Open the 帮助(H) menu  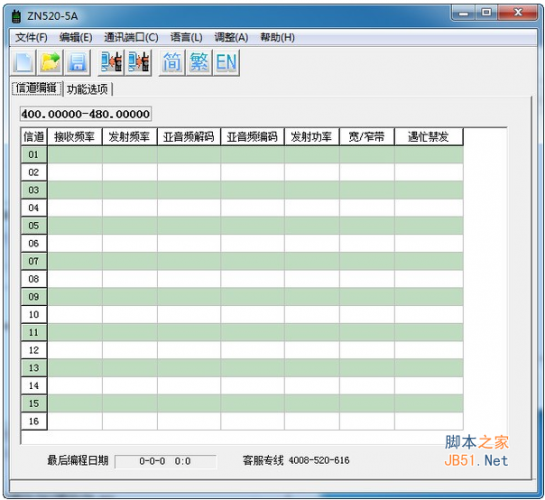click(x=277, y=37)
